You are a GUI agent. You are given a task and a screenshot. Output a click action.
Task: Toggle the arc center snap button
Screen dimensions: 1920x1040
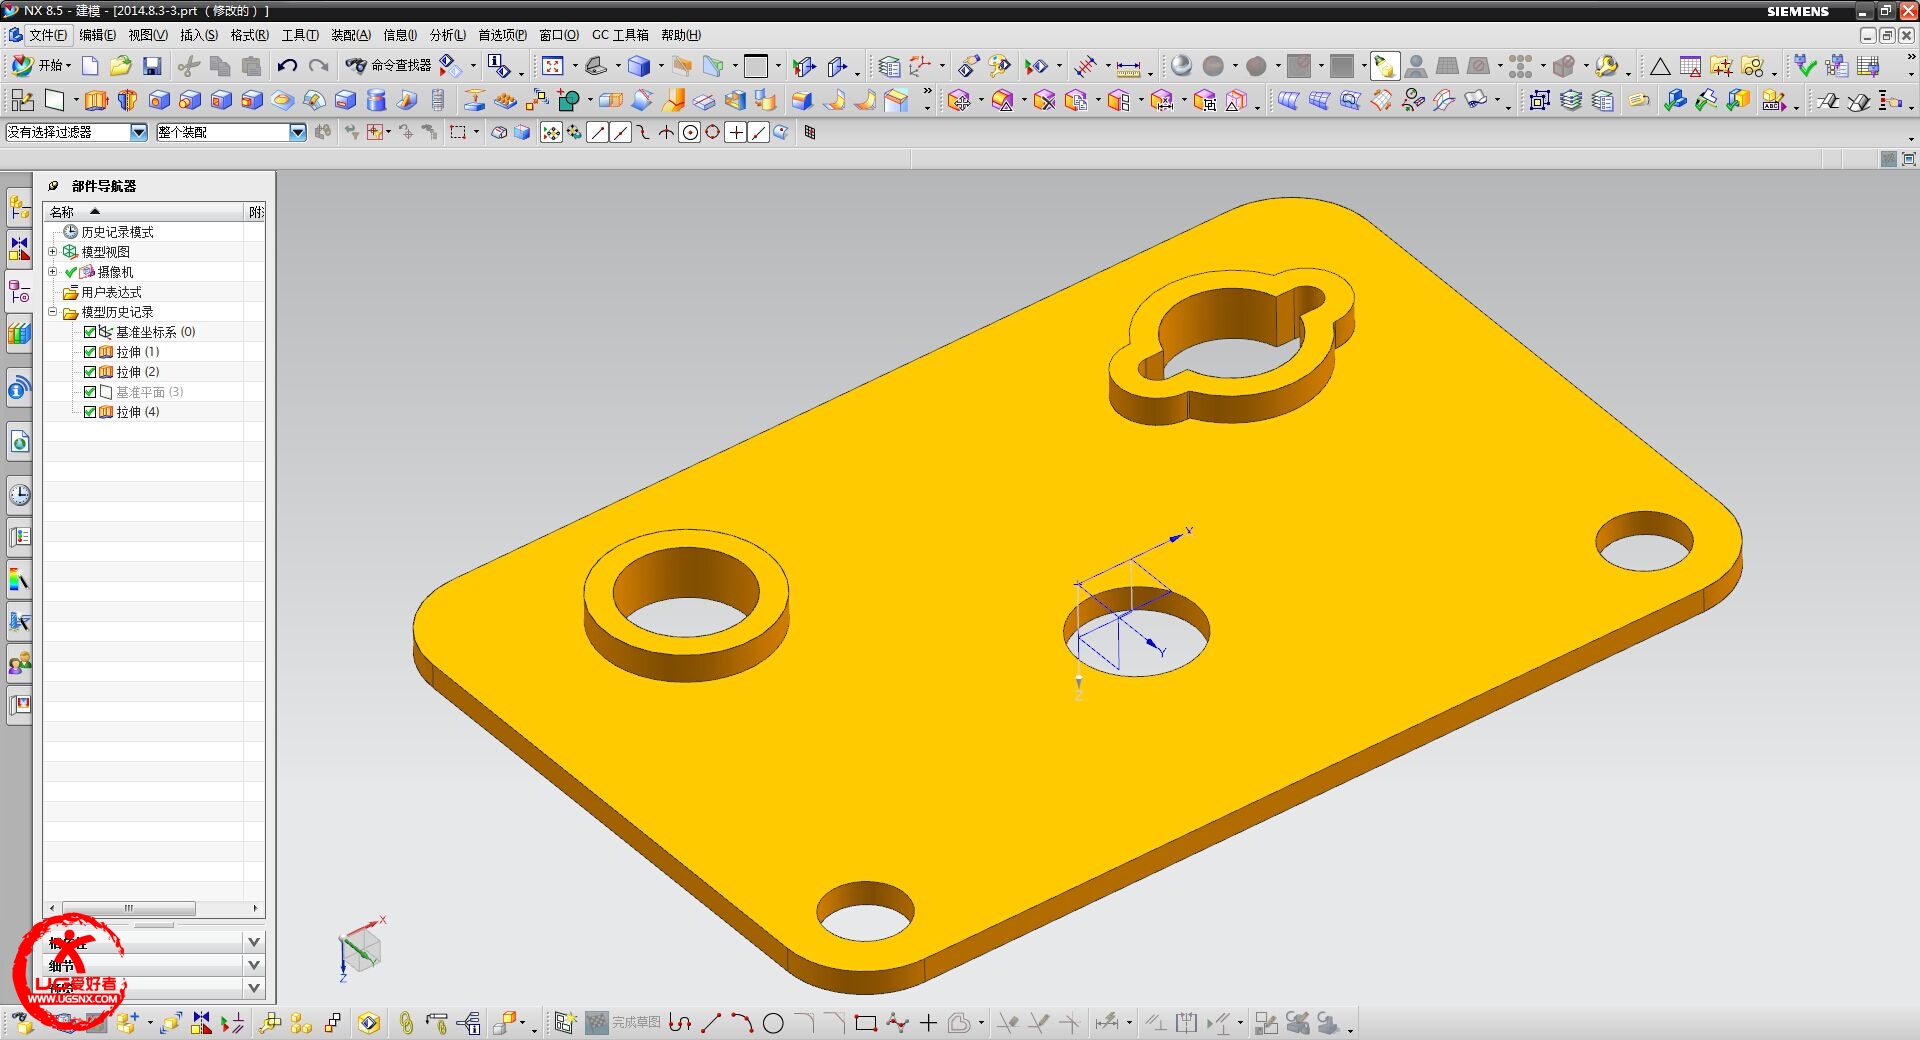click(690, 132)
